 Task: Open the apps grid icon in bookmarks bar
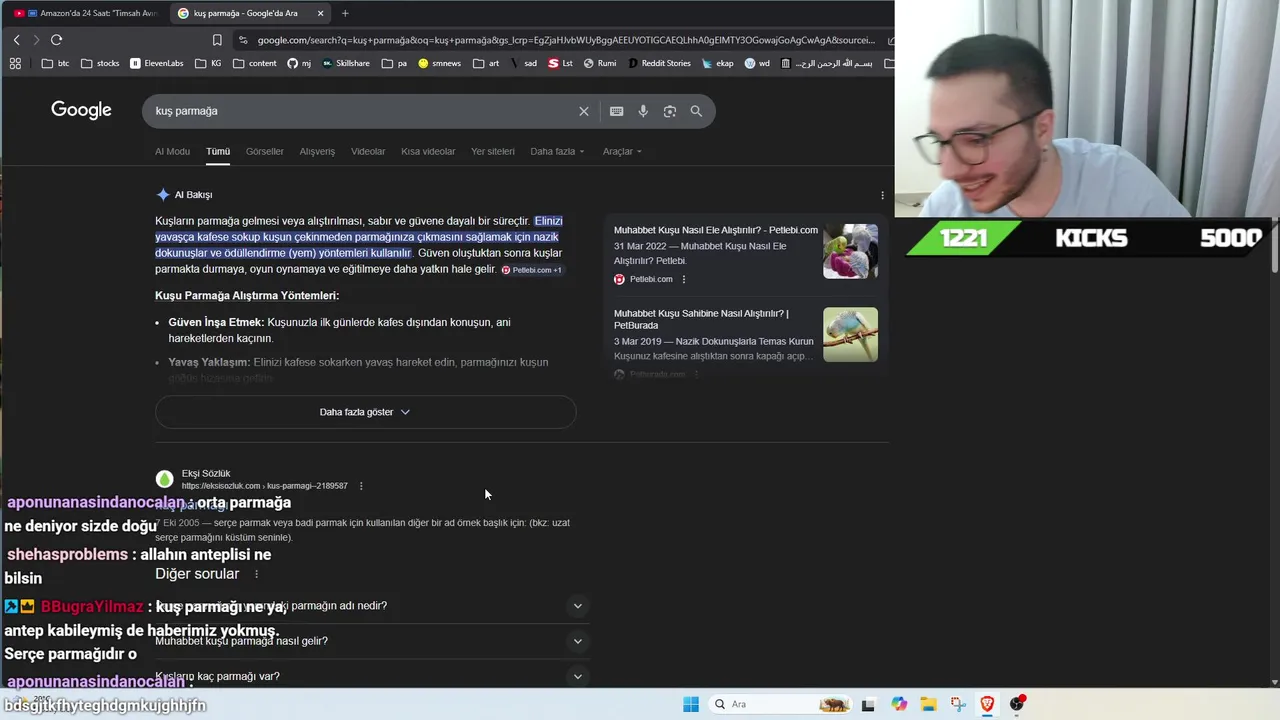(15, 63)
